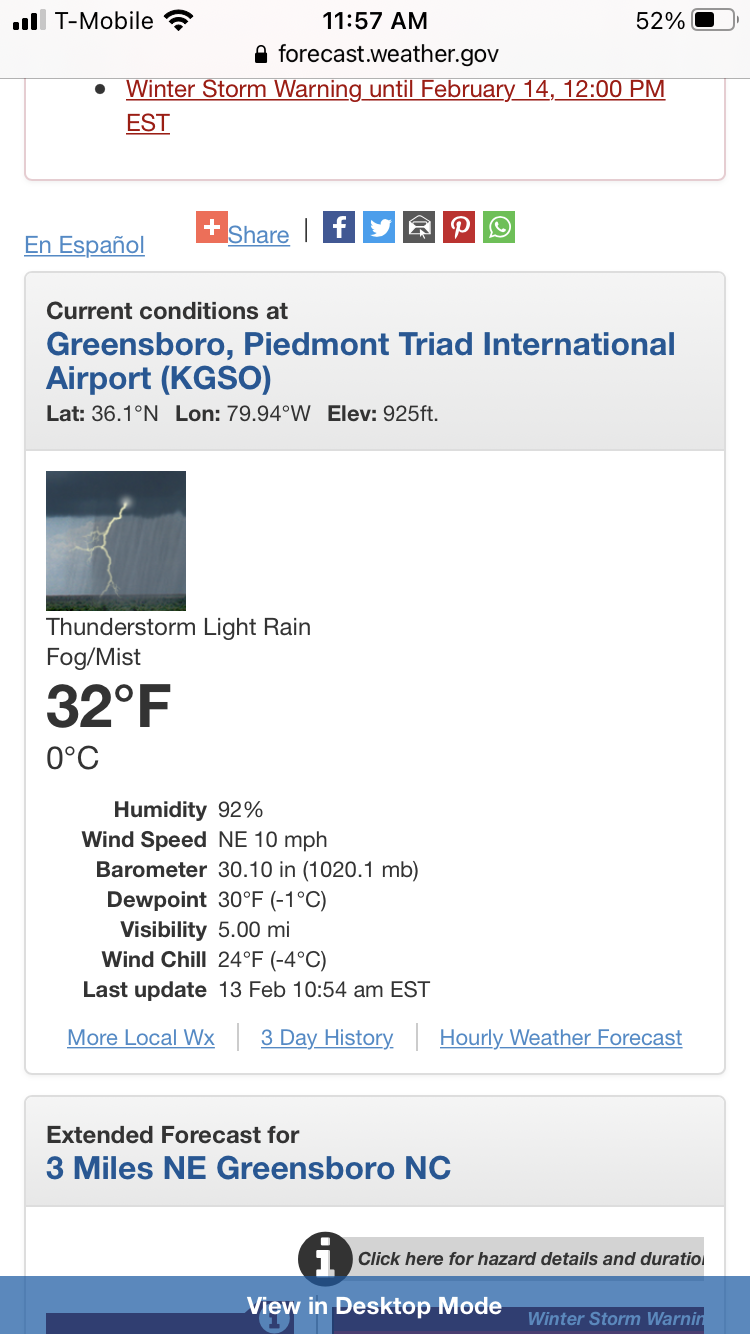This screenshot has width=750, height=1334.
Task: Share the page on Facebook
Action: pyautogui.click(x=339, y=227)
